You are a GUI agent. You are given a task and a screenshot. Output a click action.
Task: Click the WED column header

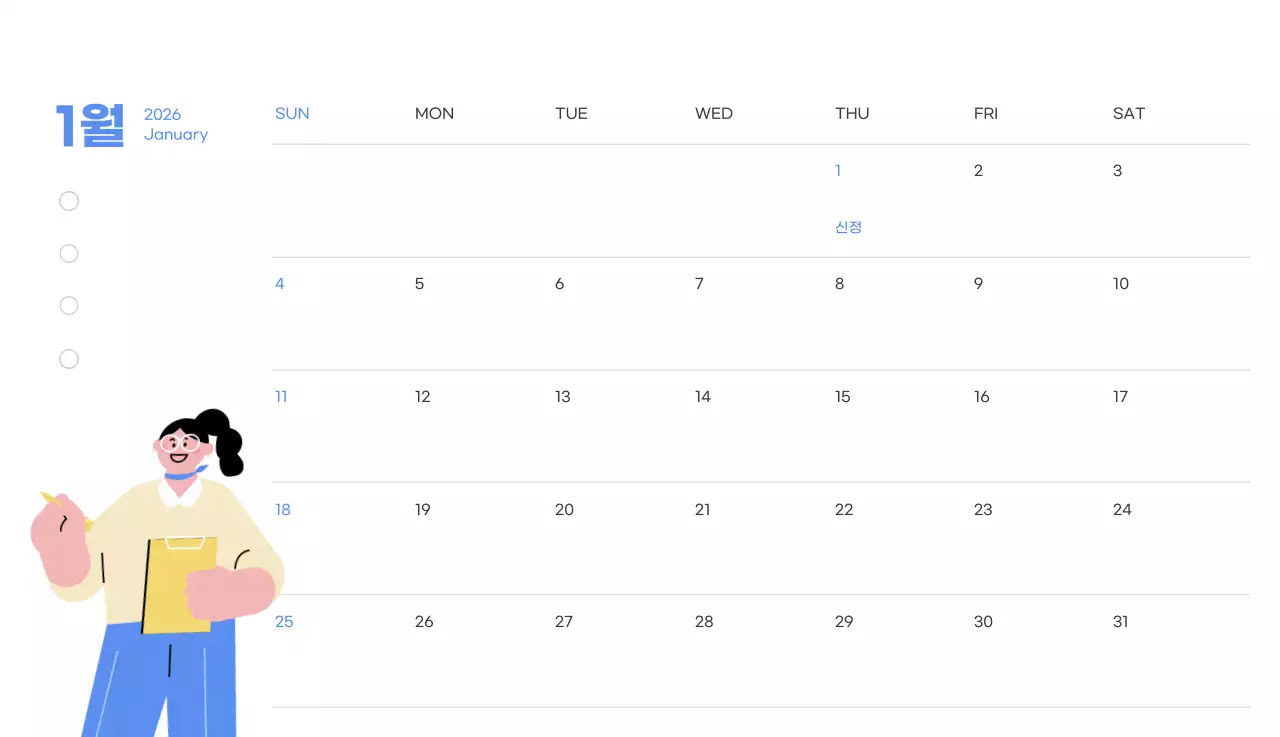click(x=714, y=114)
